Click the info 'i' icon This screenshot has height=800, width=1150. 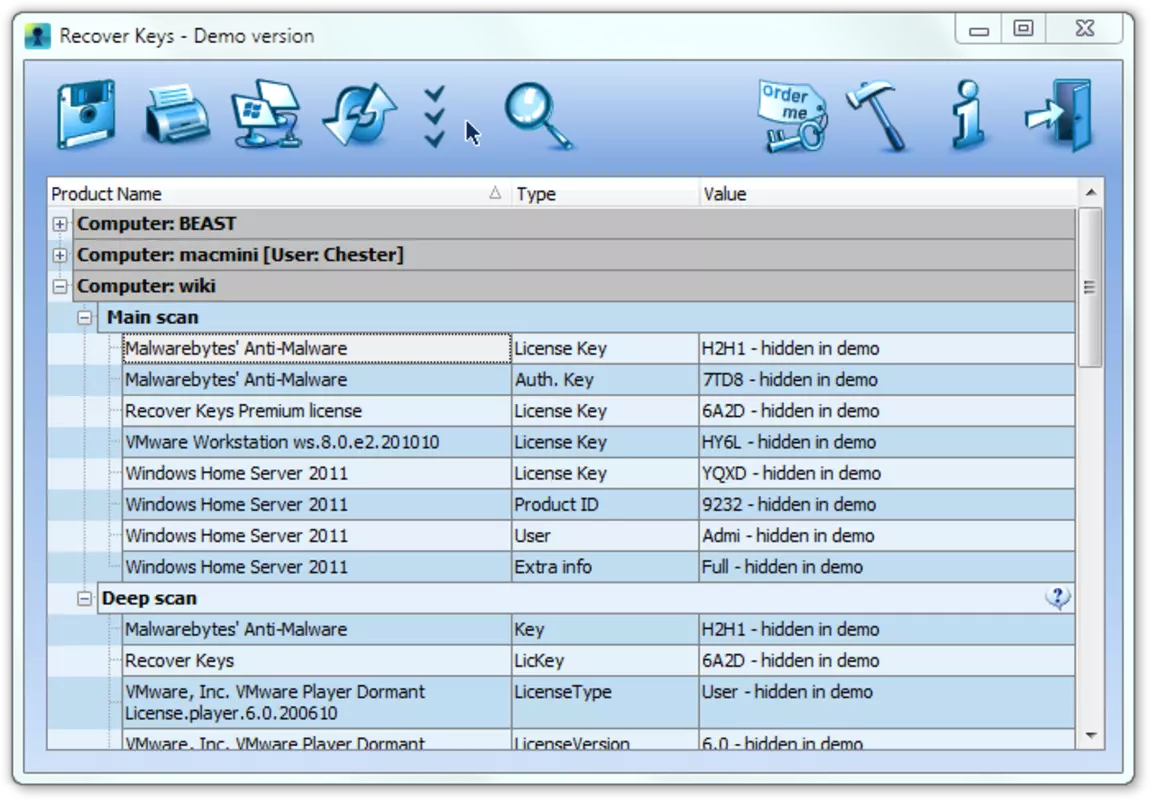(968, 116)
